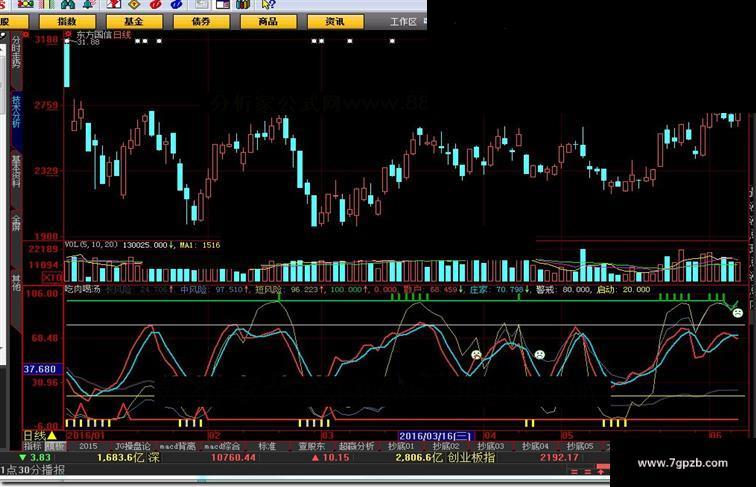The width and height of the screenshot is (756, 487).
Task: Click the books library toolbar icon
Action: (243, 4)
